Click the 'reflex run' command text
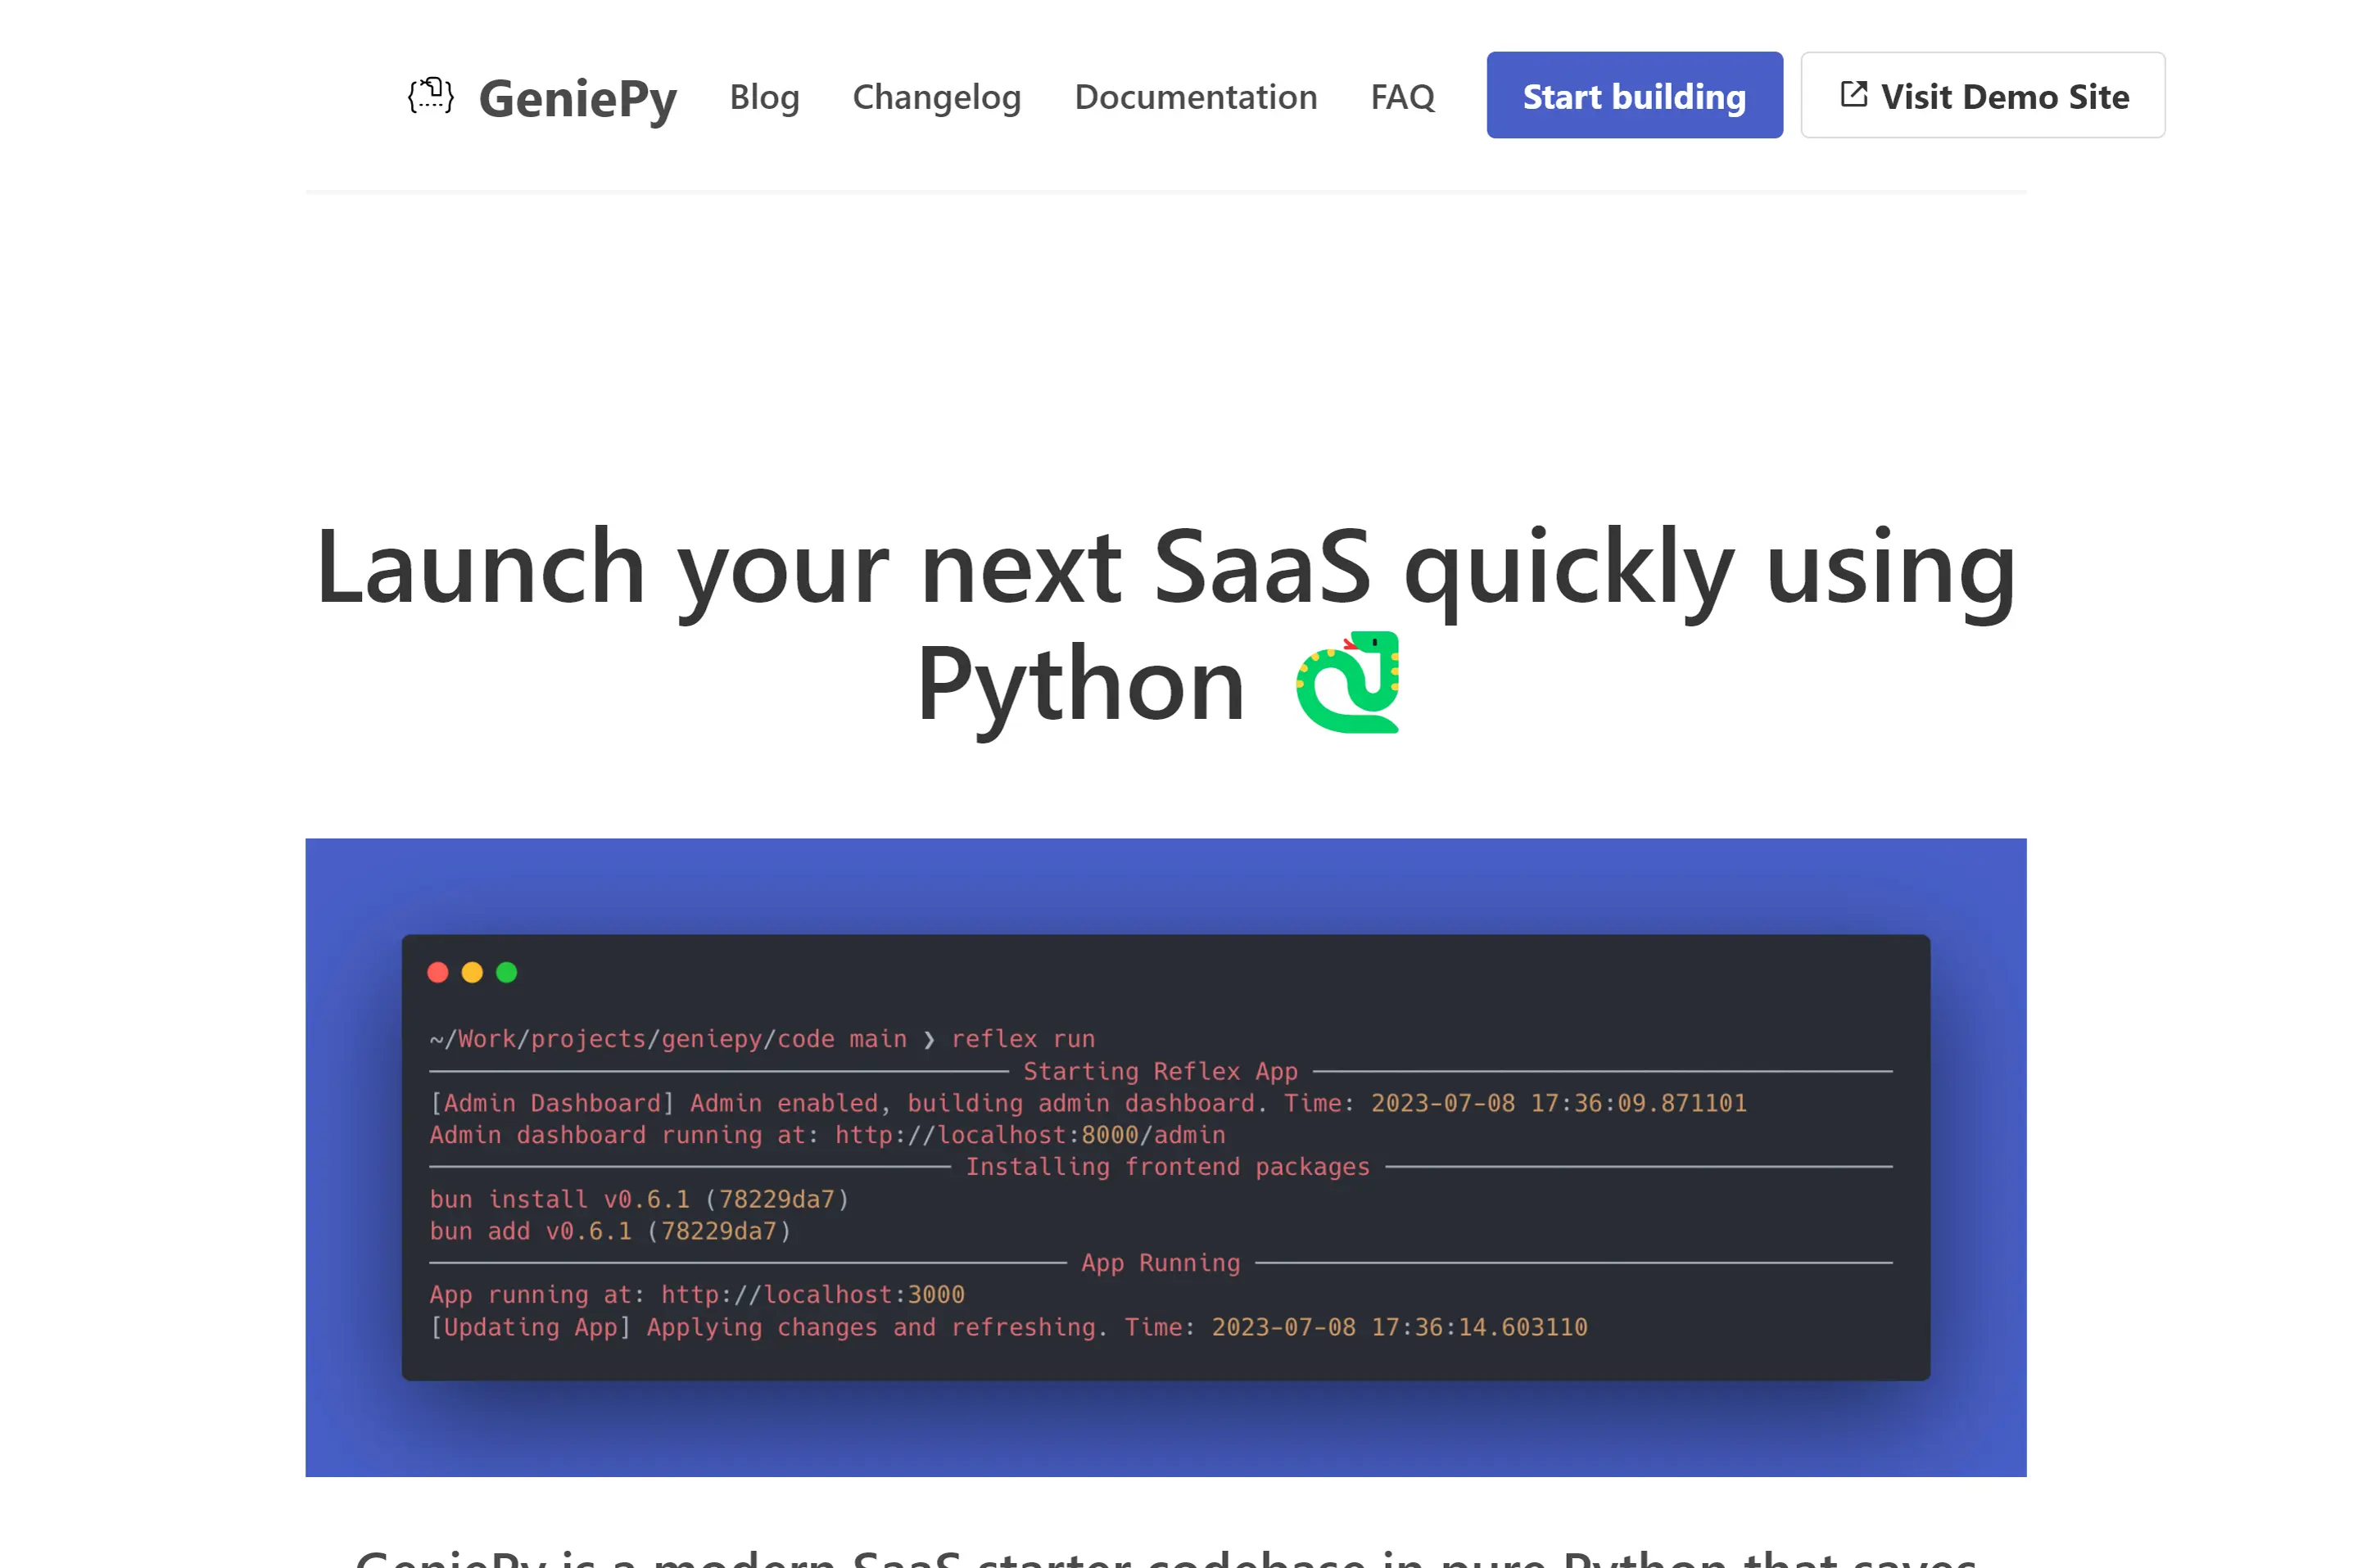Screen dimensions: 2353x1568 click(1022, 1039)
